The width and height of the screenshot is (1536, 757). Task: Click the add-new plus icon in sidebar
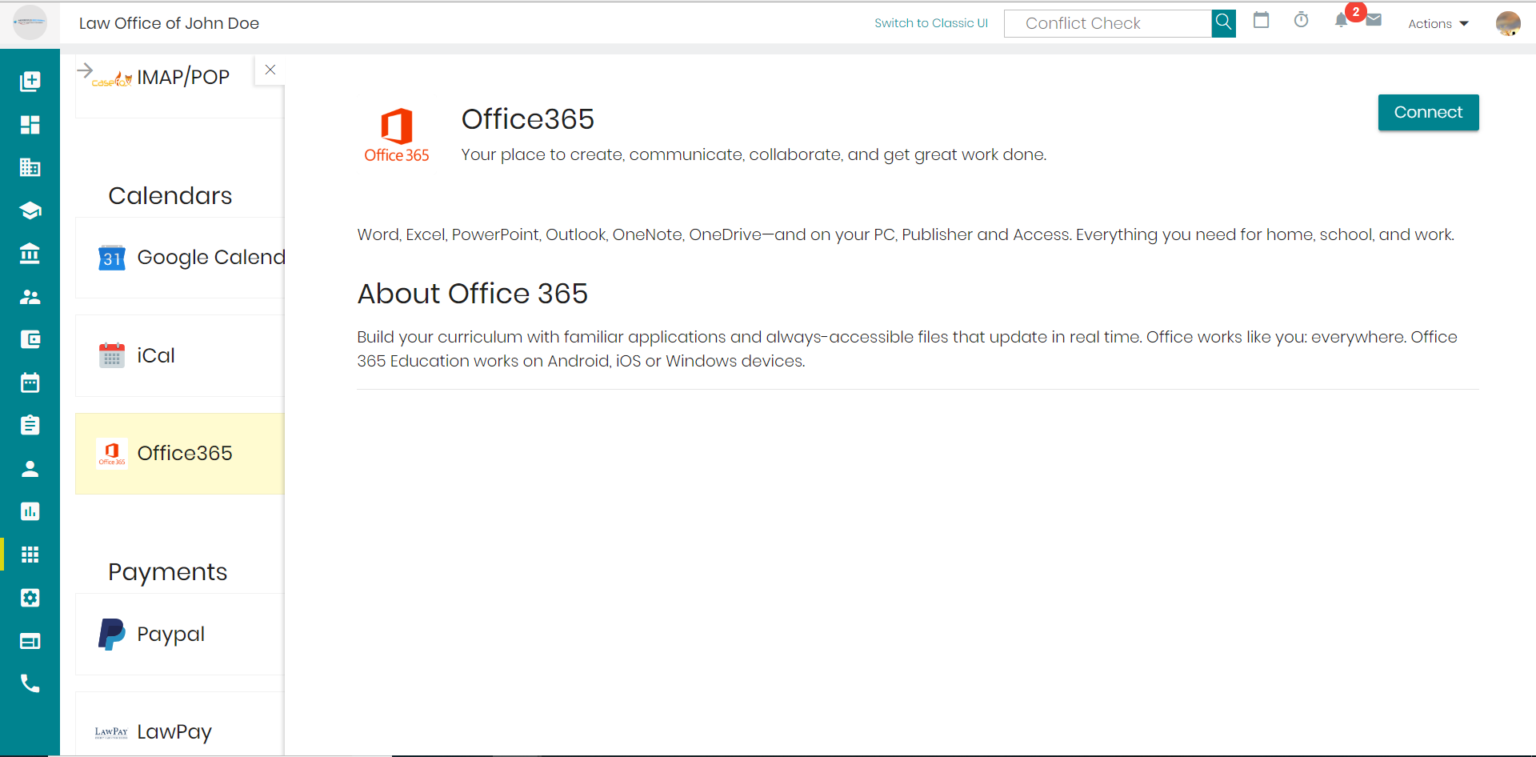click(x=30, y=82)
